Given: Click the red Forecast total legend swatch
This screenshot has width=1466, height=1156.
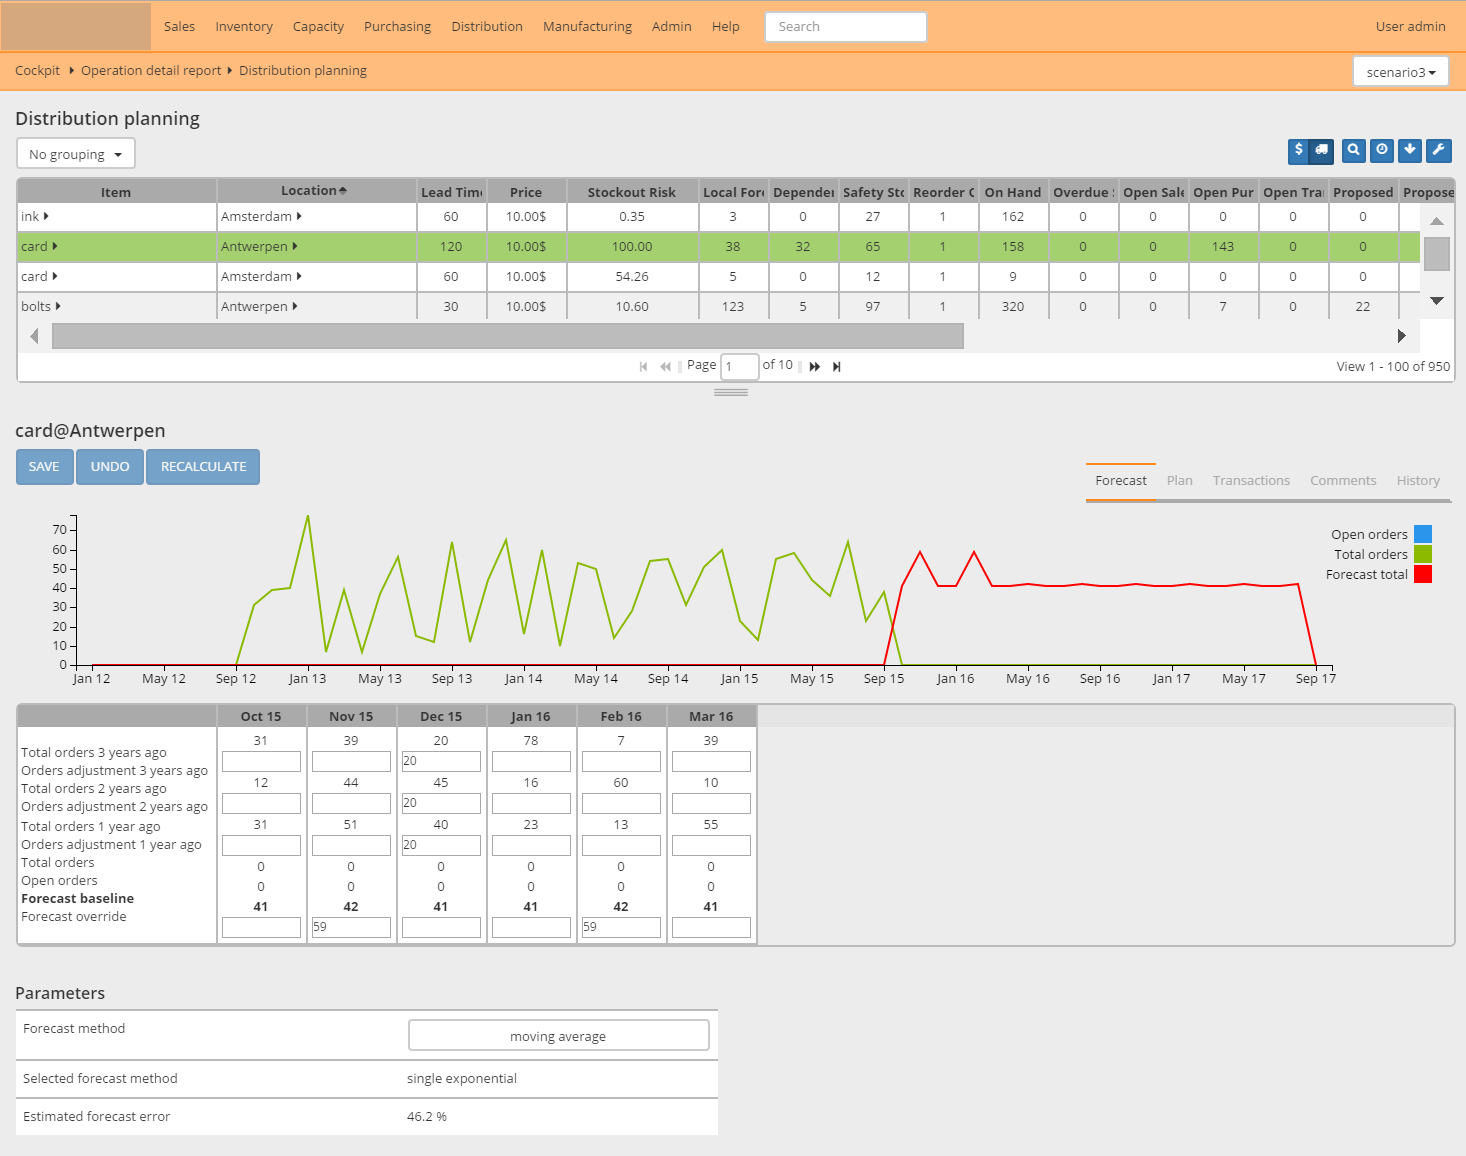Looking at the screenshot, I should 1422,574.
